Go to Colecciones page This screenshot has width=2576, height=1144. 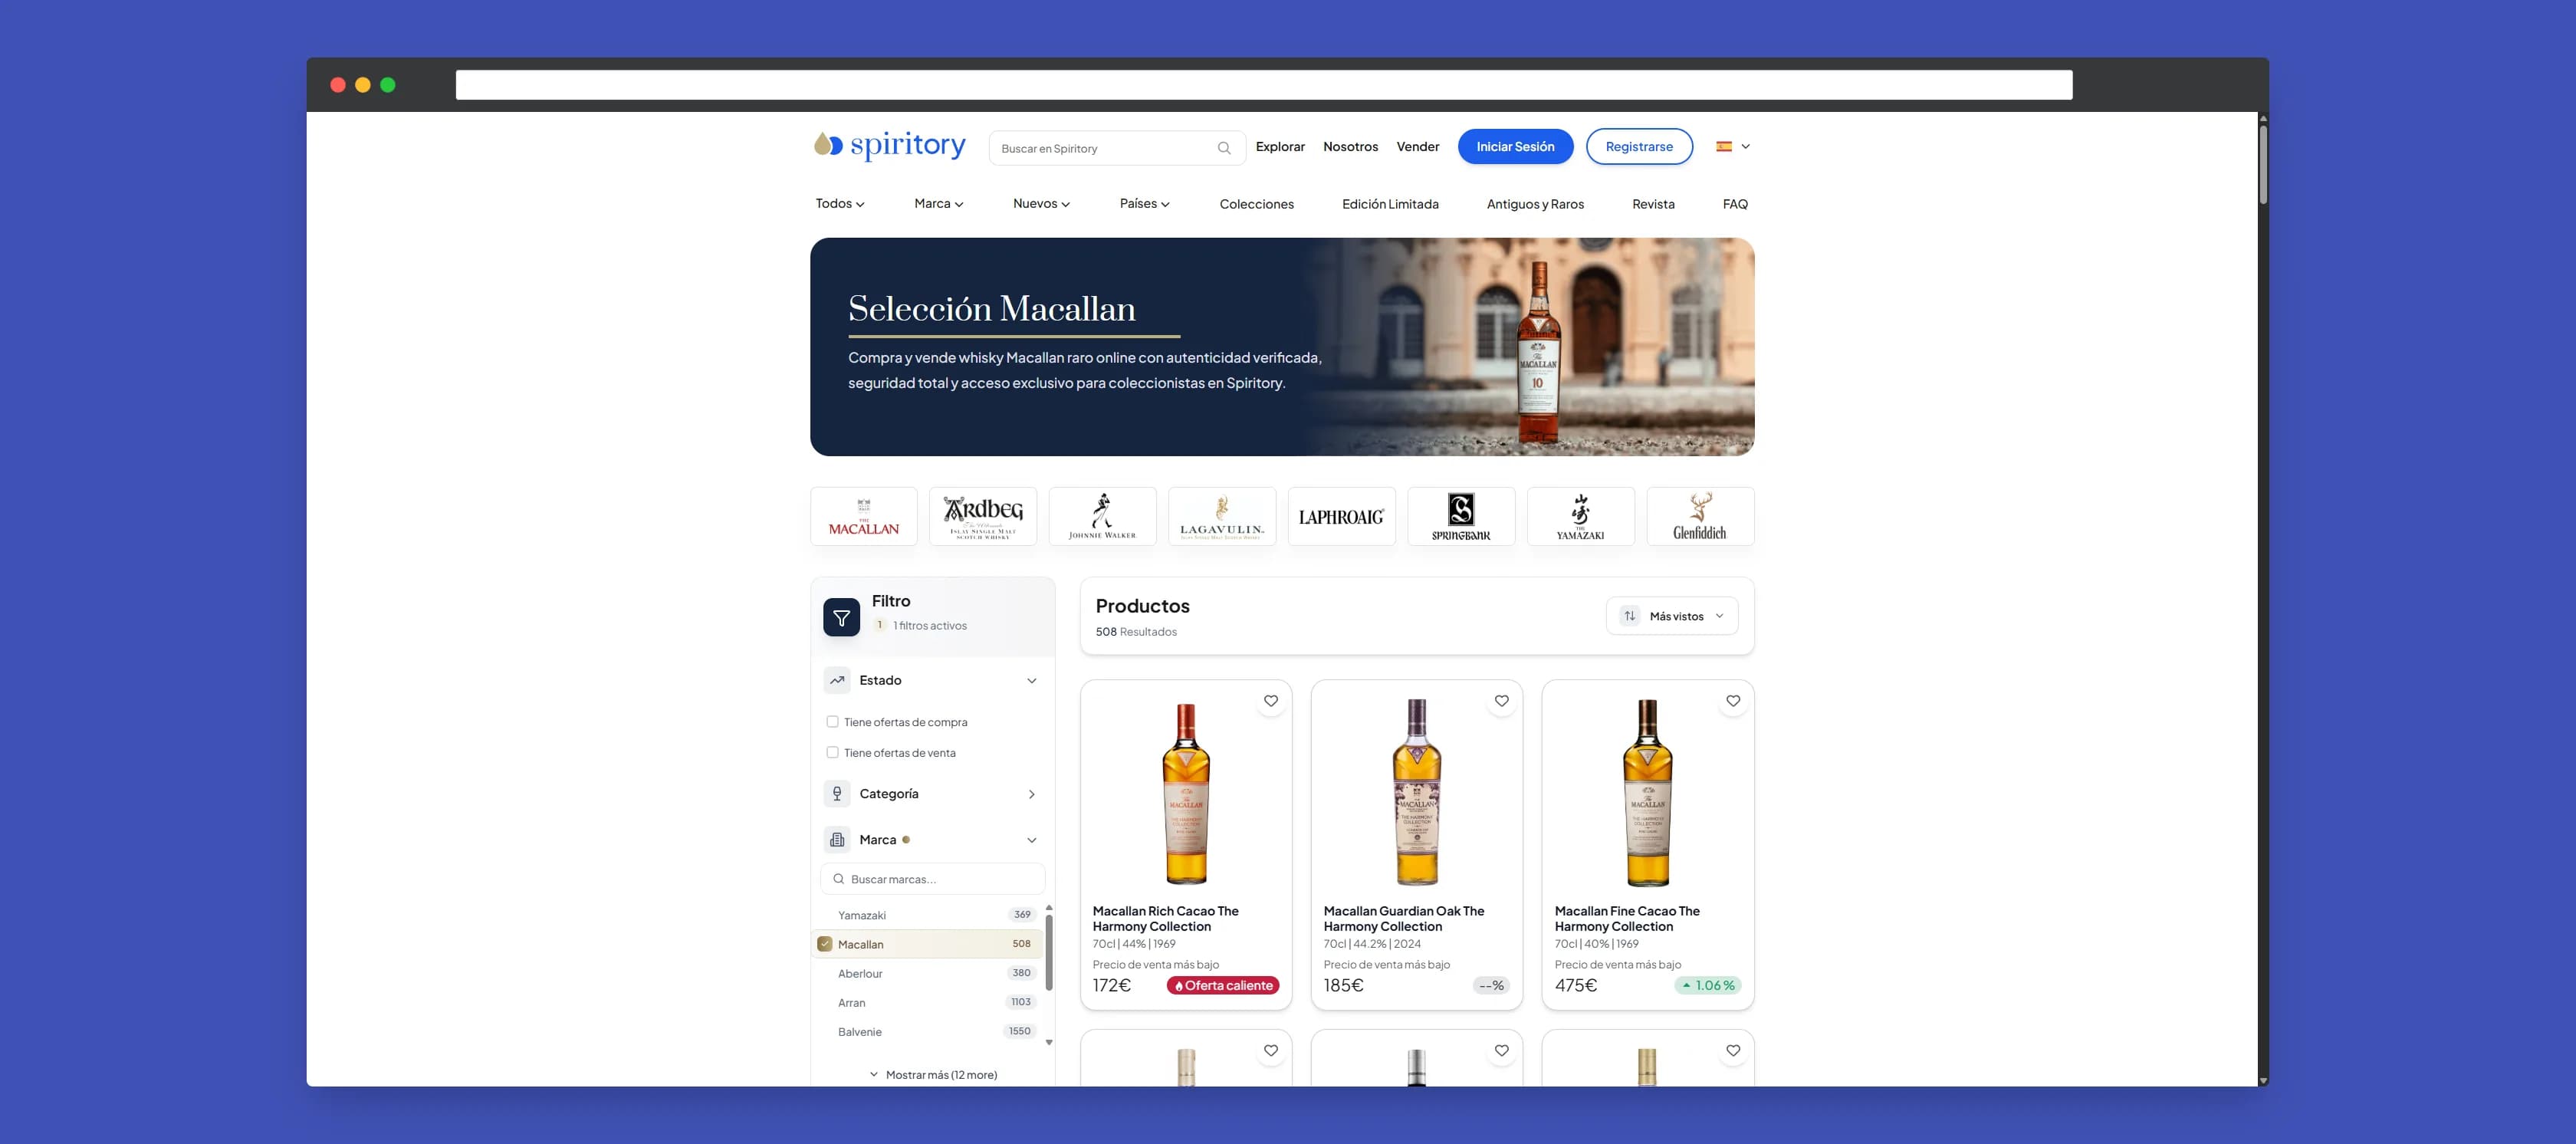tap(1256, 204)
